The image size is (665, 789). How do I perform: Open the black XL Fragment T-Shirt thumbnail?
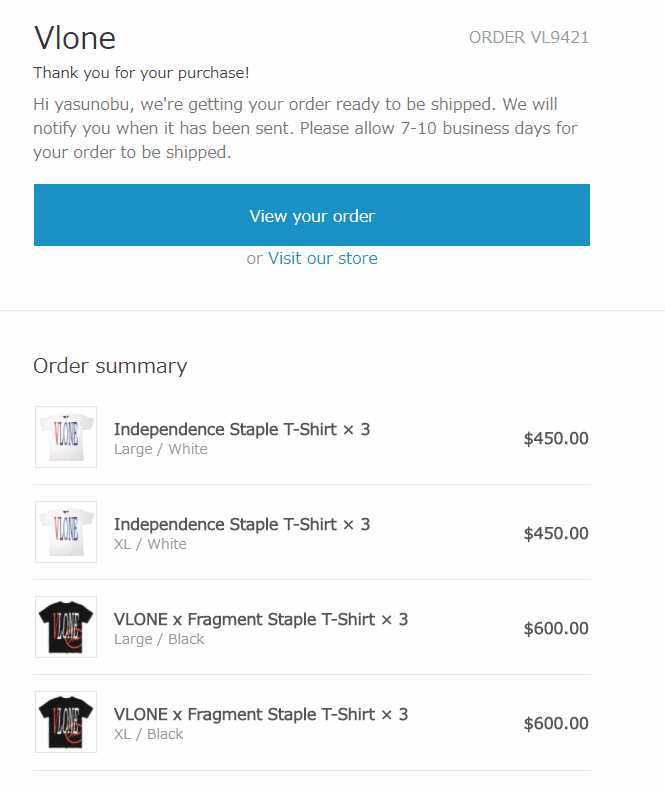click(x=66, y=722)
